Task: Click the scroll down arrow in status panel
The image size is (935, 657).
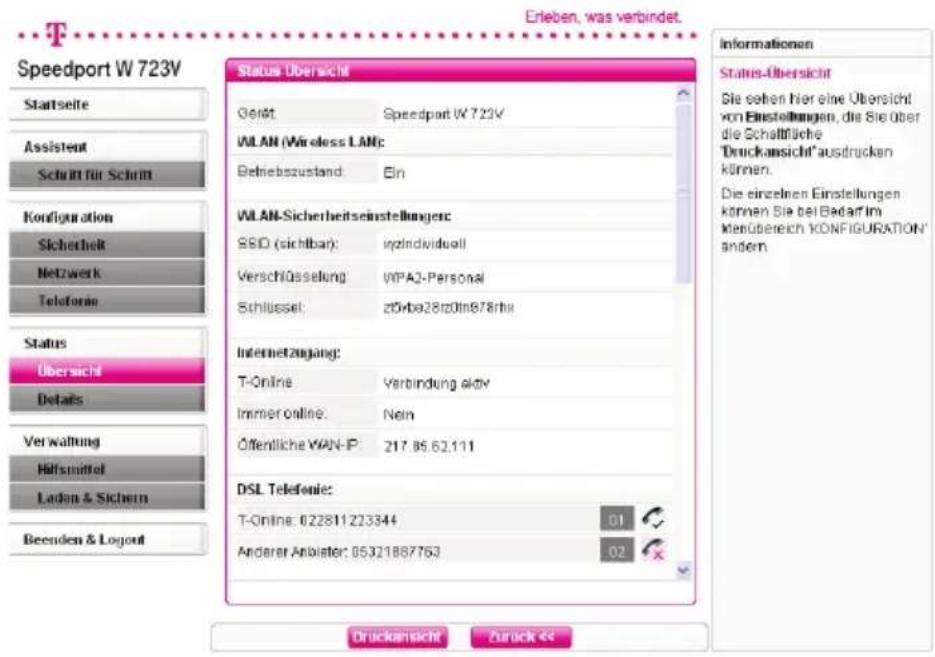Action: [x=683, y=571]
